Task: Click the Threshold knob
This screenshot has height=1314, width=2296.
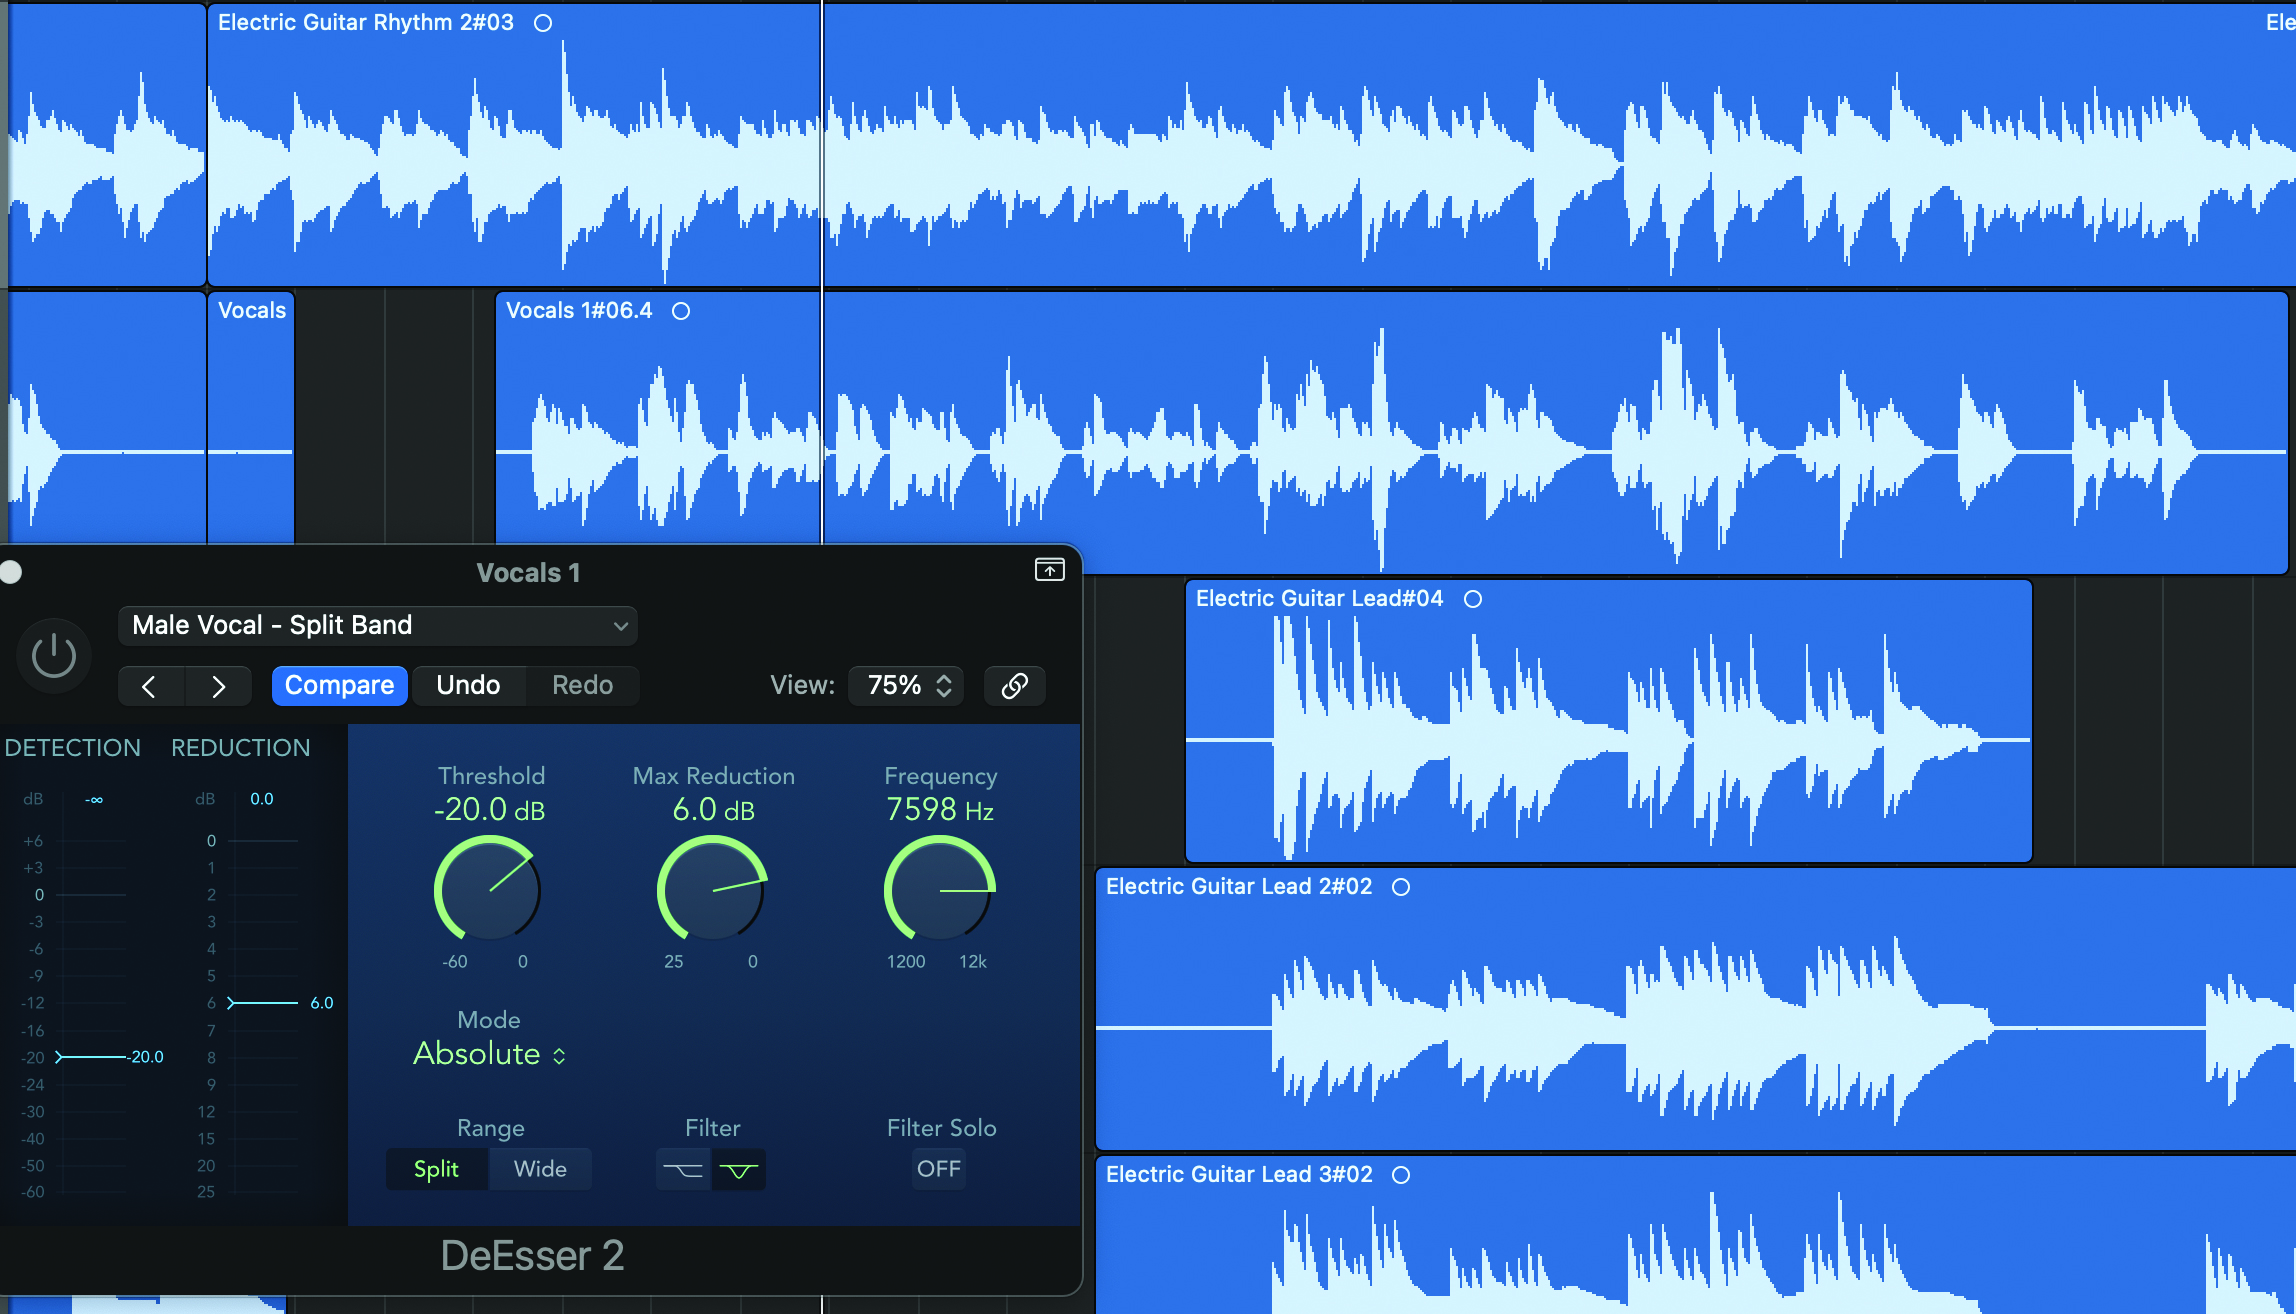Action: click(488, 889)
